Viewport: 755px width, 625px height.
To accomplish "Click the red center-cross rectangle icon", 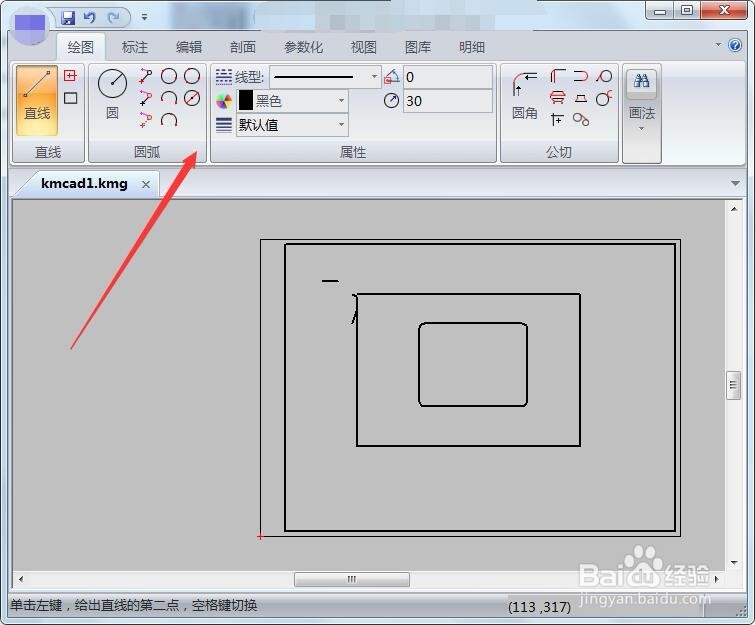I will pos(70,75).
